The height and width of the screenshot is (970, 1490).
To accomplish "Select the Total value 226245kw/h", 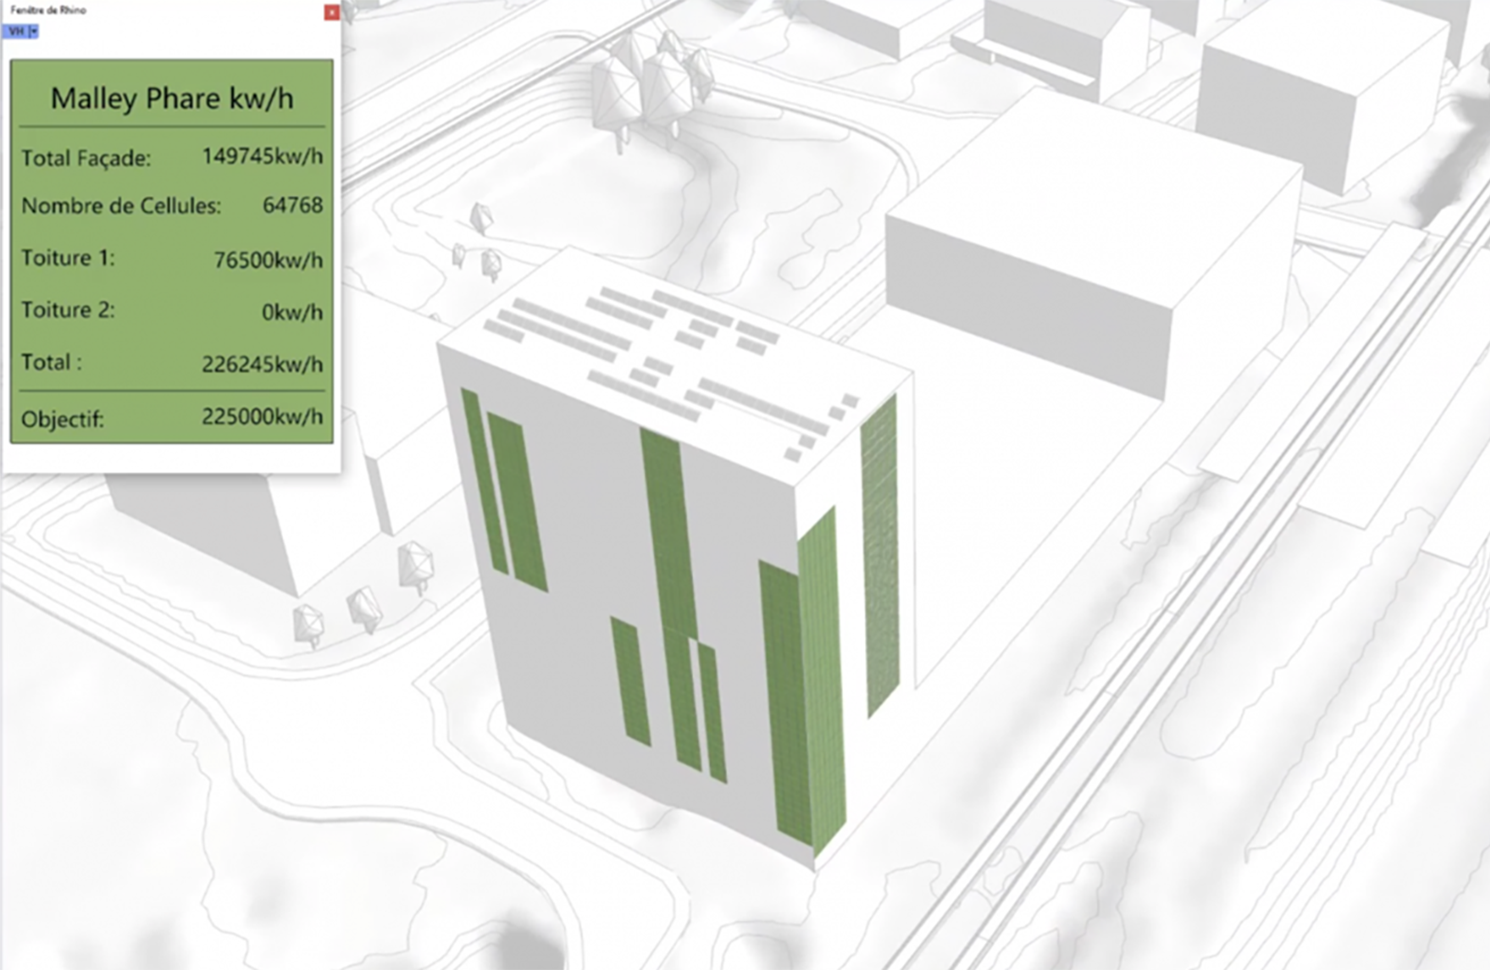I will 262,364.
